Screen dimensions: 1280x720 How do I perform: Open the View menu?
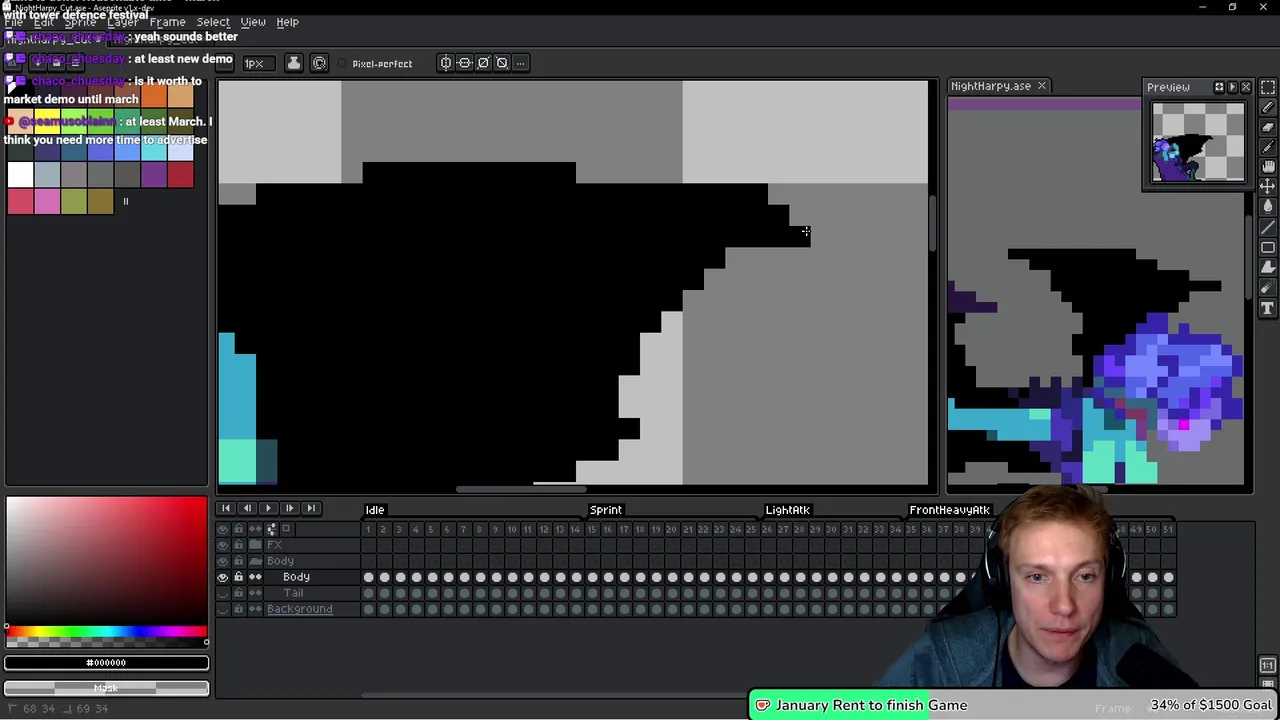point(253,22)
